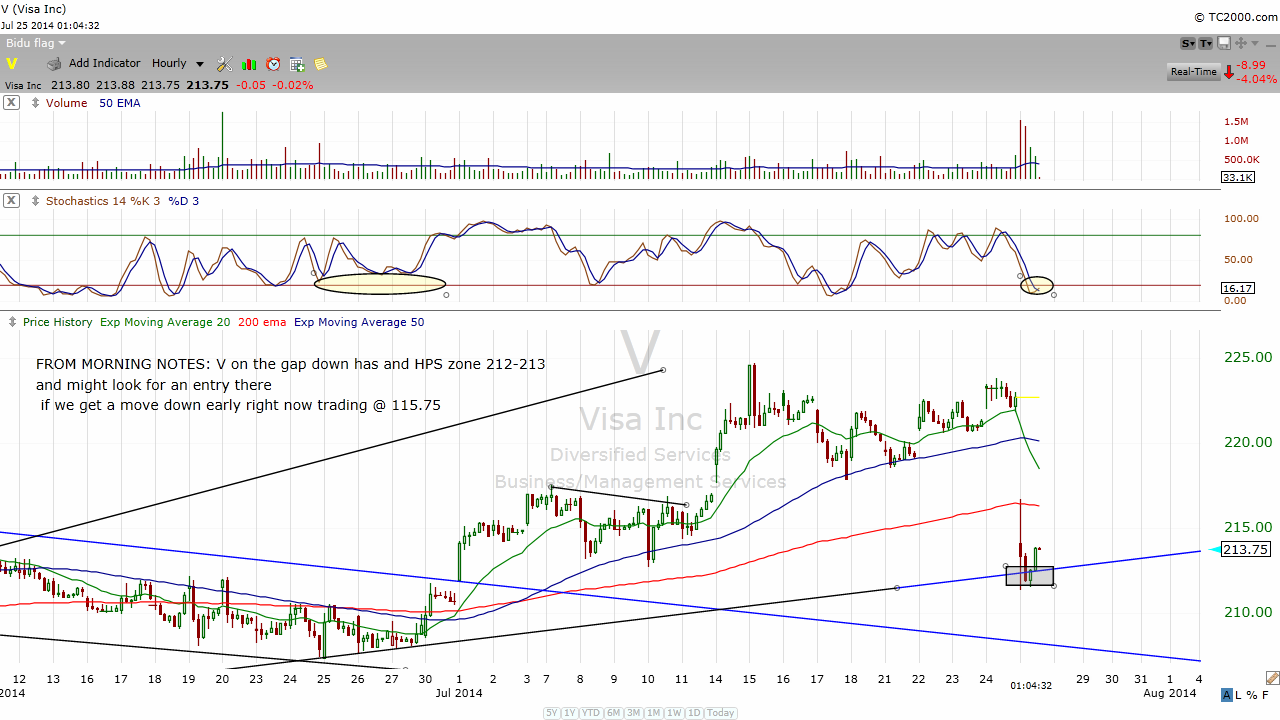This screenshot has height=720, width=1280.
Task: Click the 01:04:32 time marker on axis
Action: coord(1031,685)
